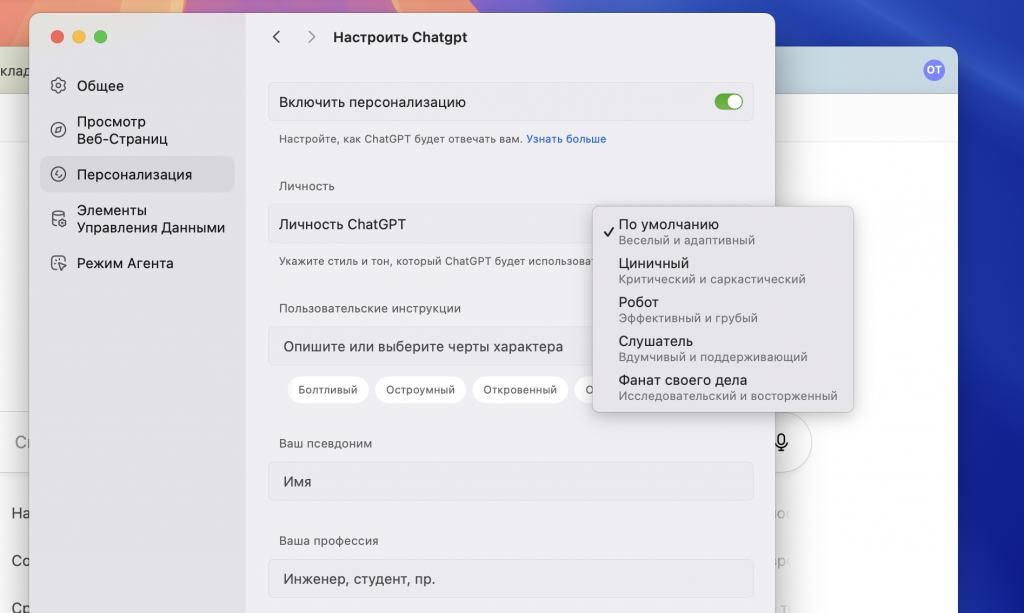
Task: Add the Болтливый trait chip
Action: tap(328, 390)
